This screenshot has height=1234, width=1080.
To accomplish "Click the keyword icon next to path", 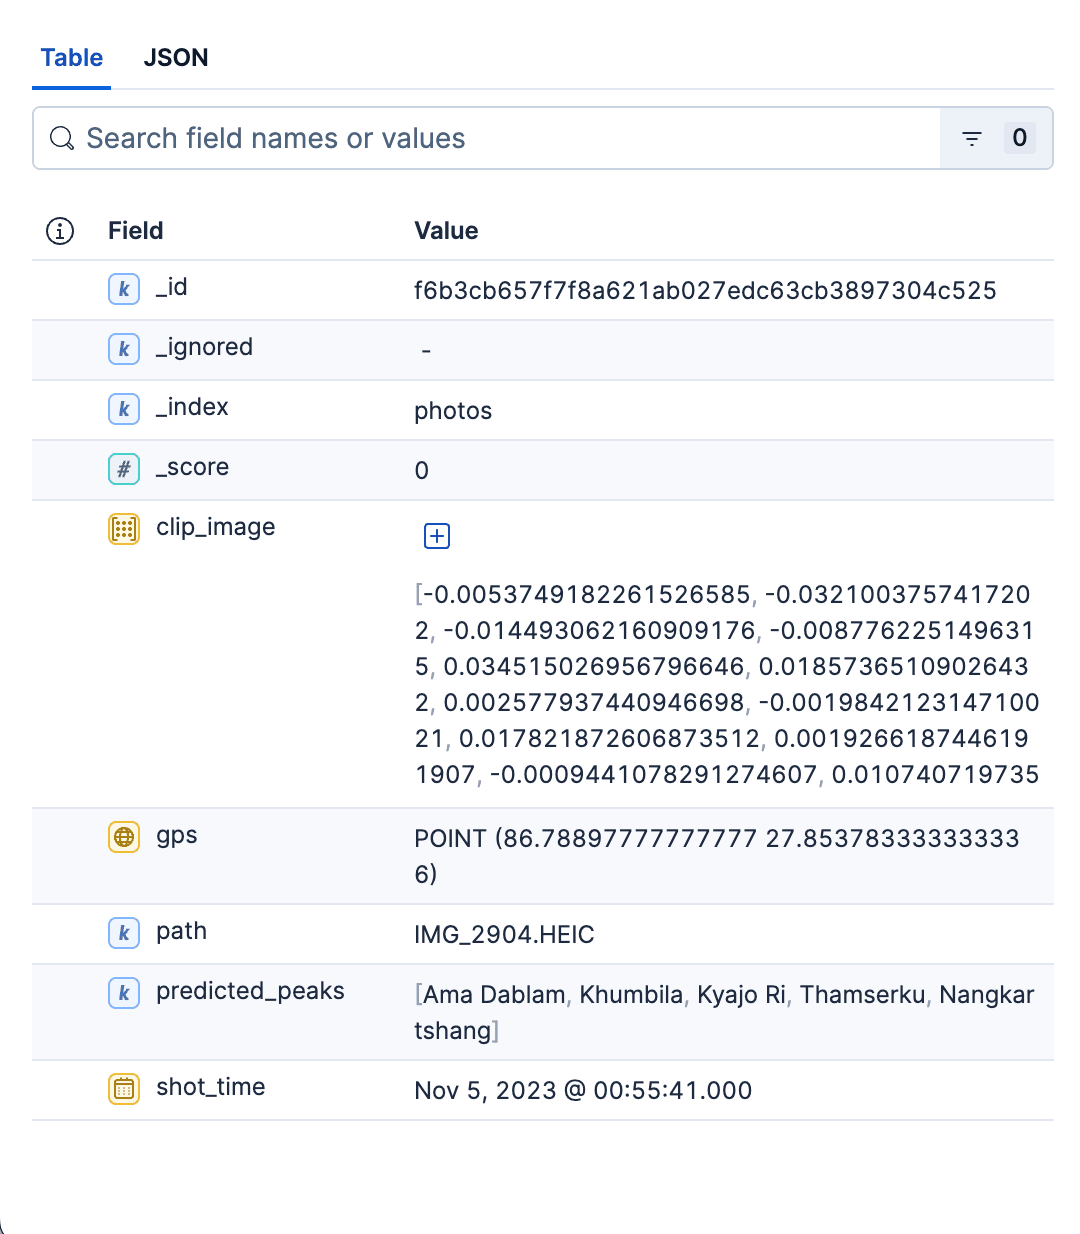I will 123,933.
